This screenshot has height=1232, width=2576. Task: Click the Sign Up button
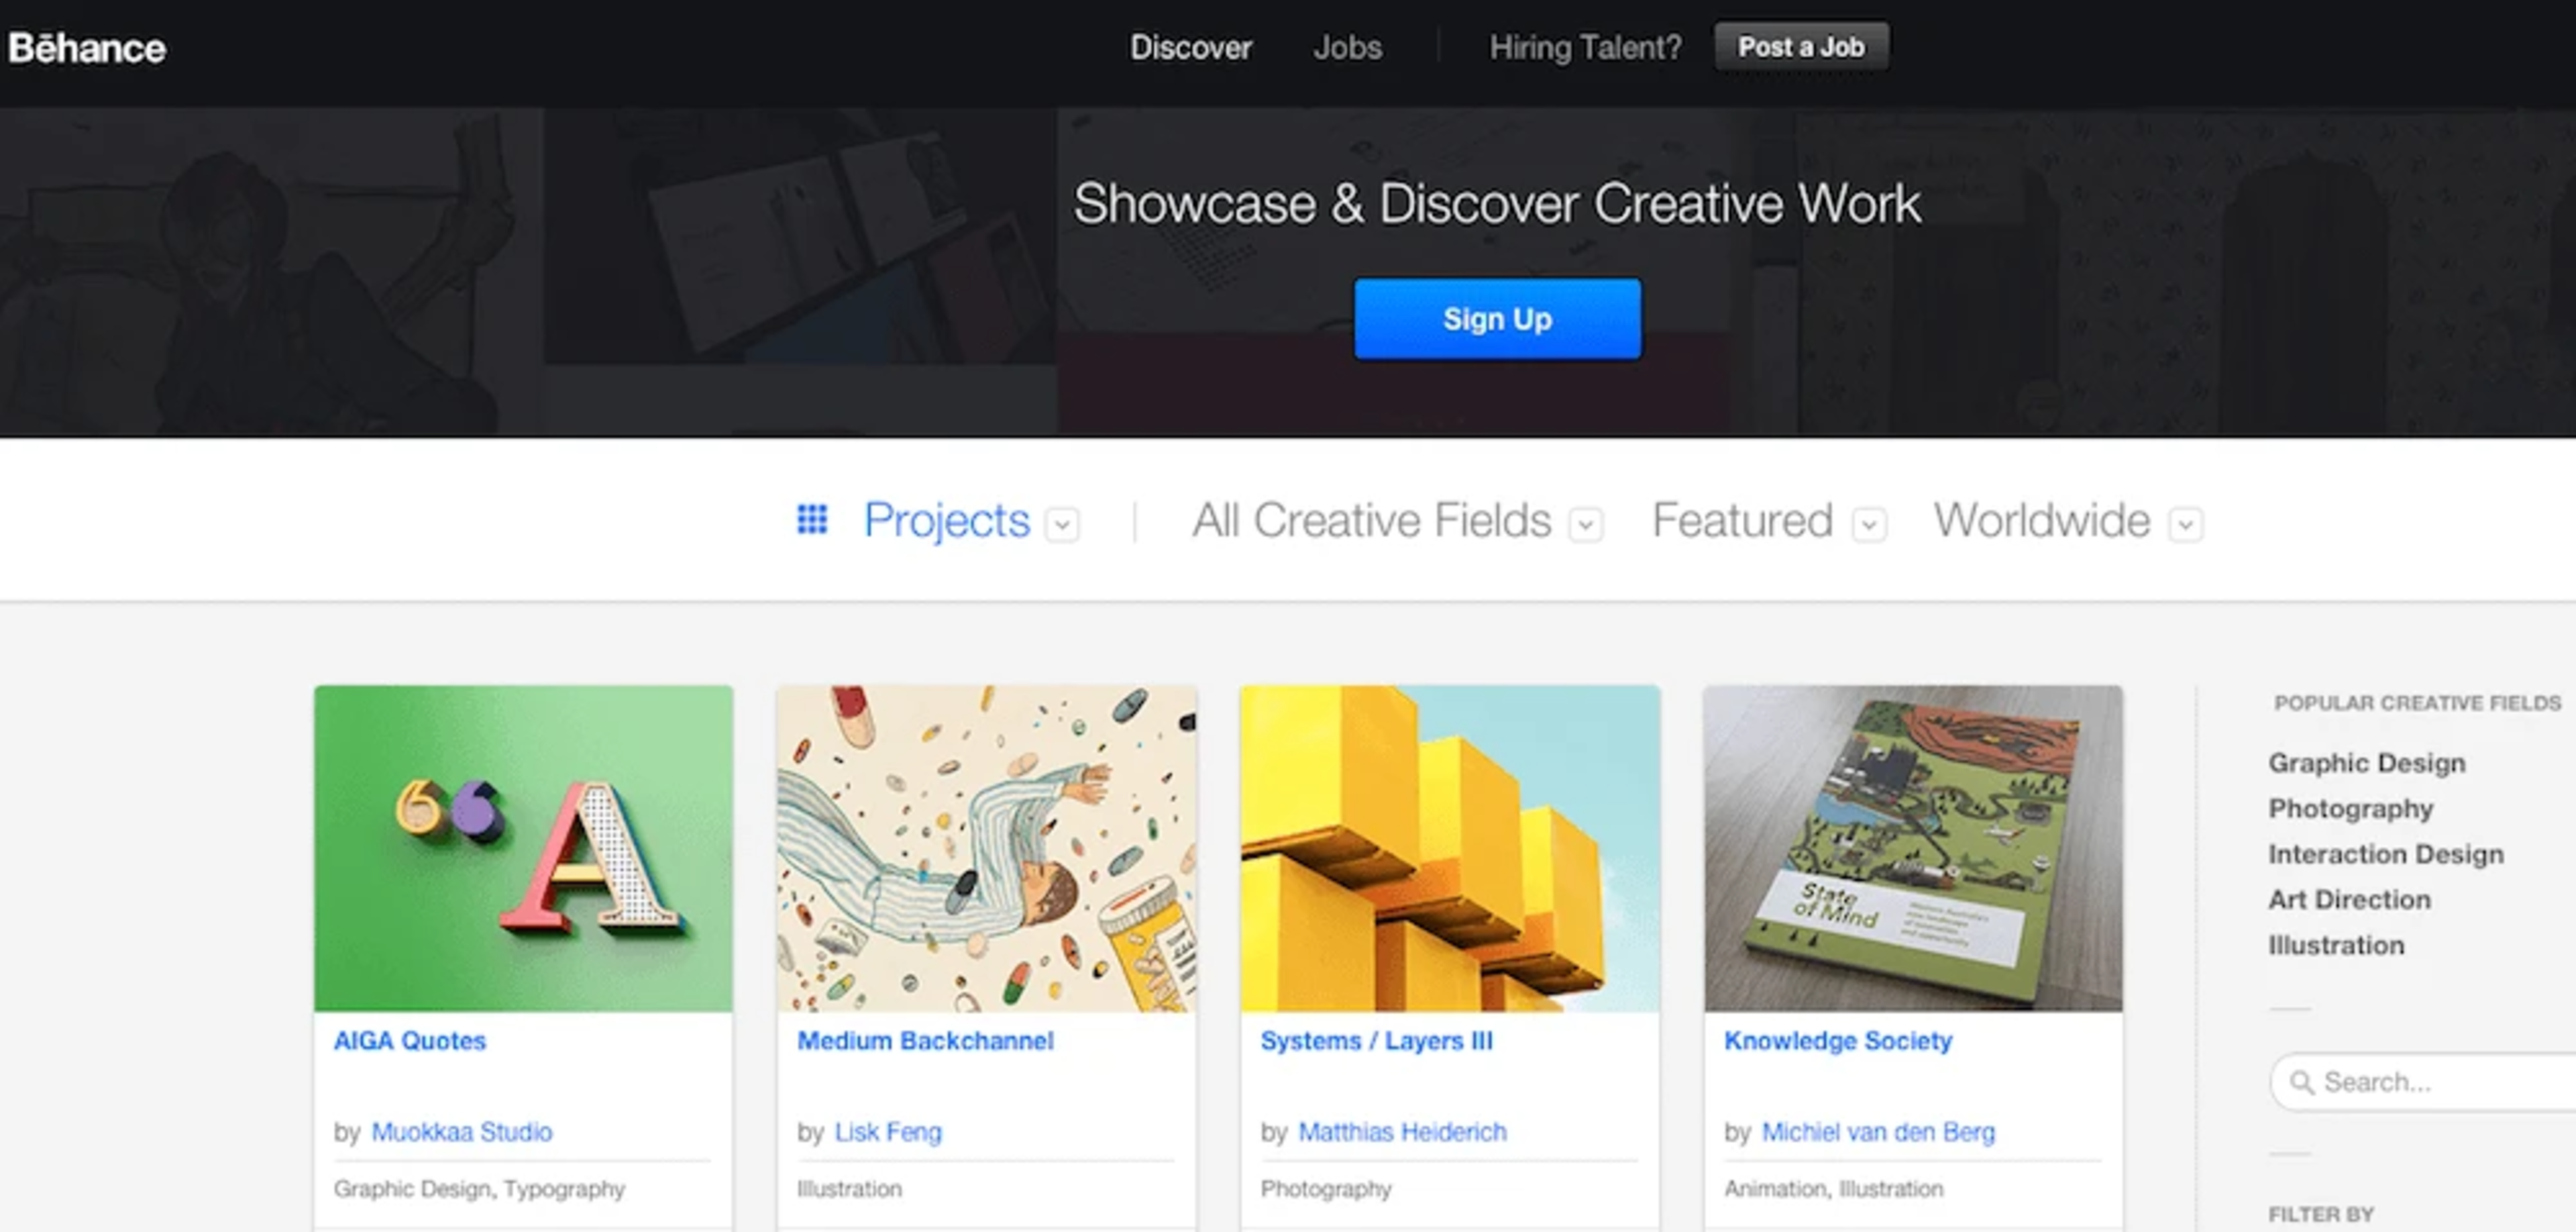tap(1497, 319)
